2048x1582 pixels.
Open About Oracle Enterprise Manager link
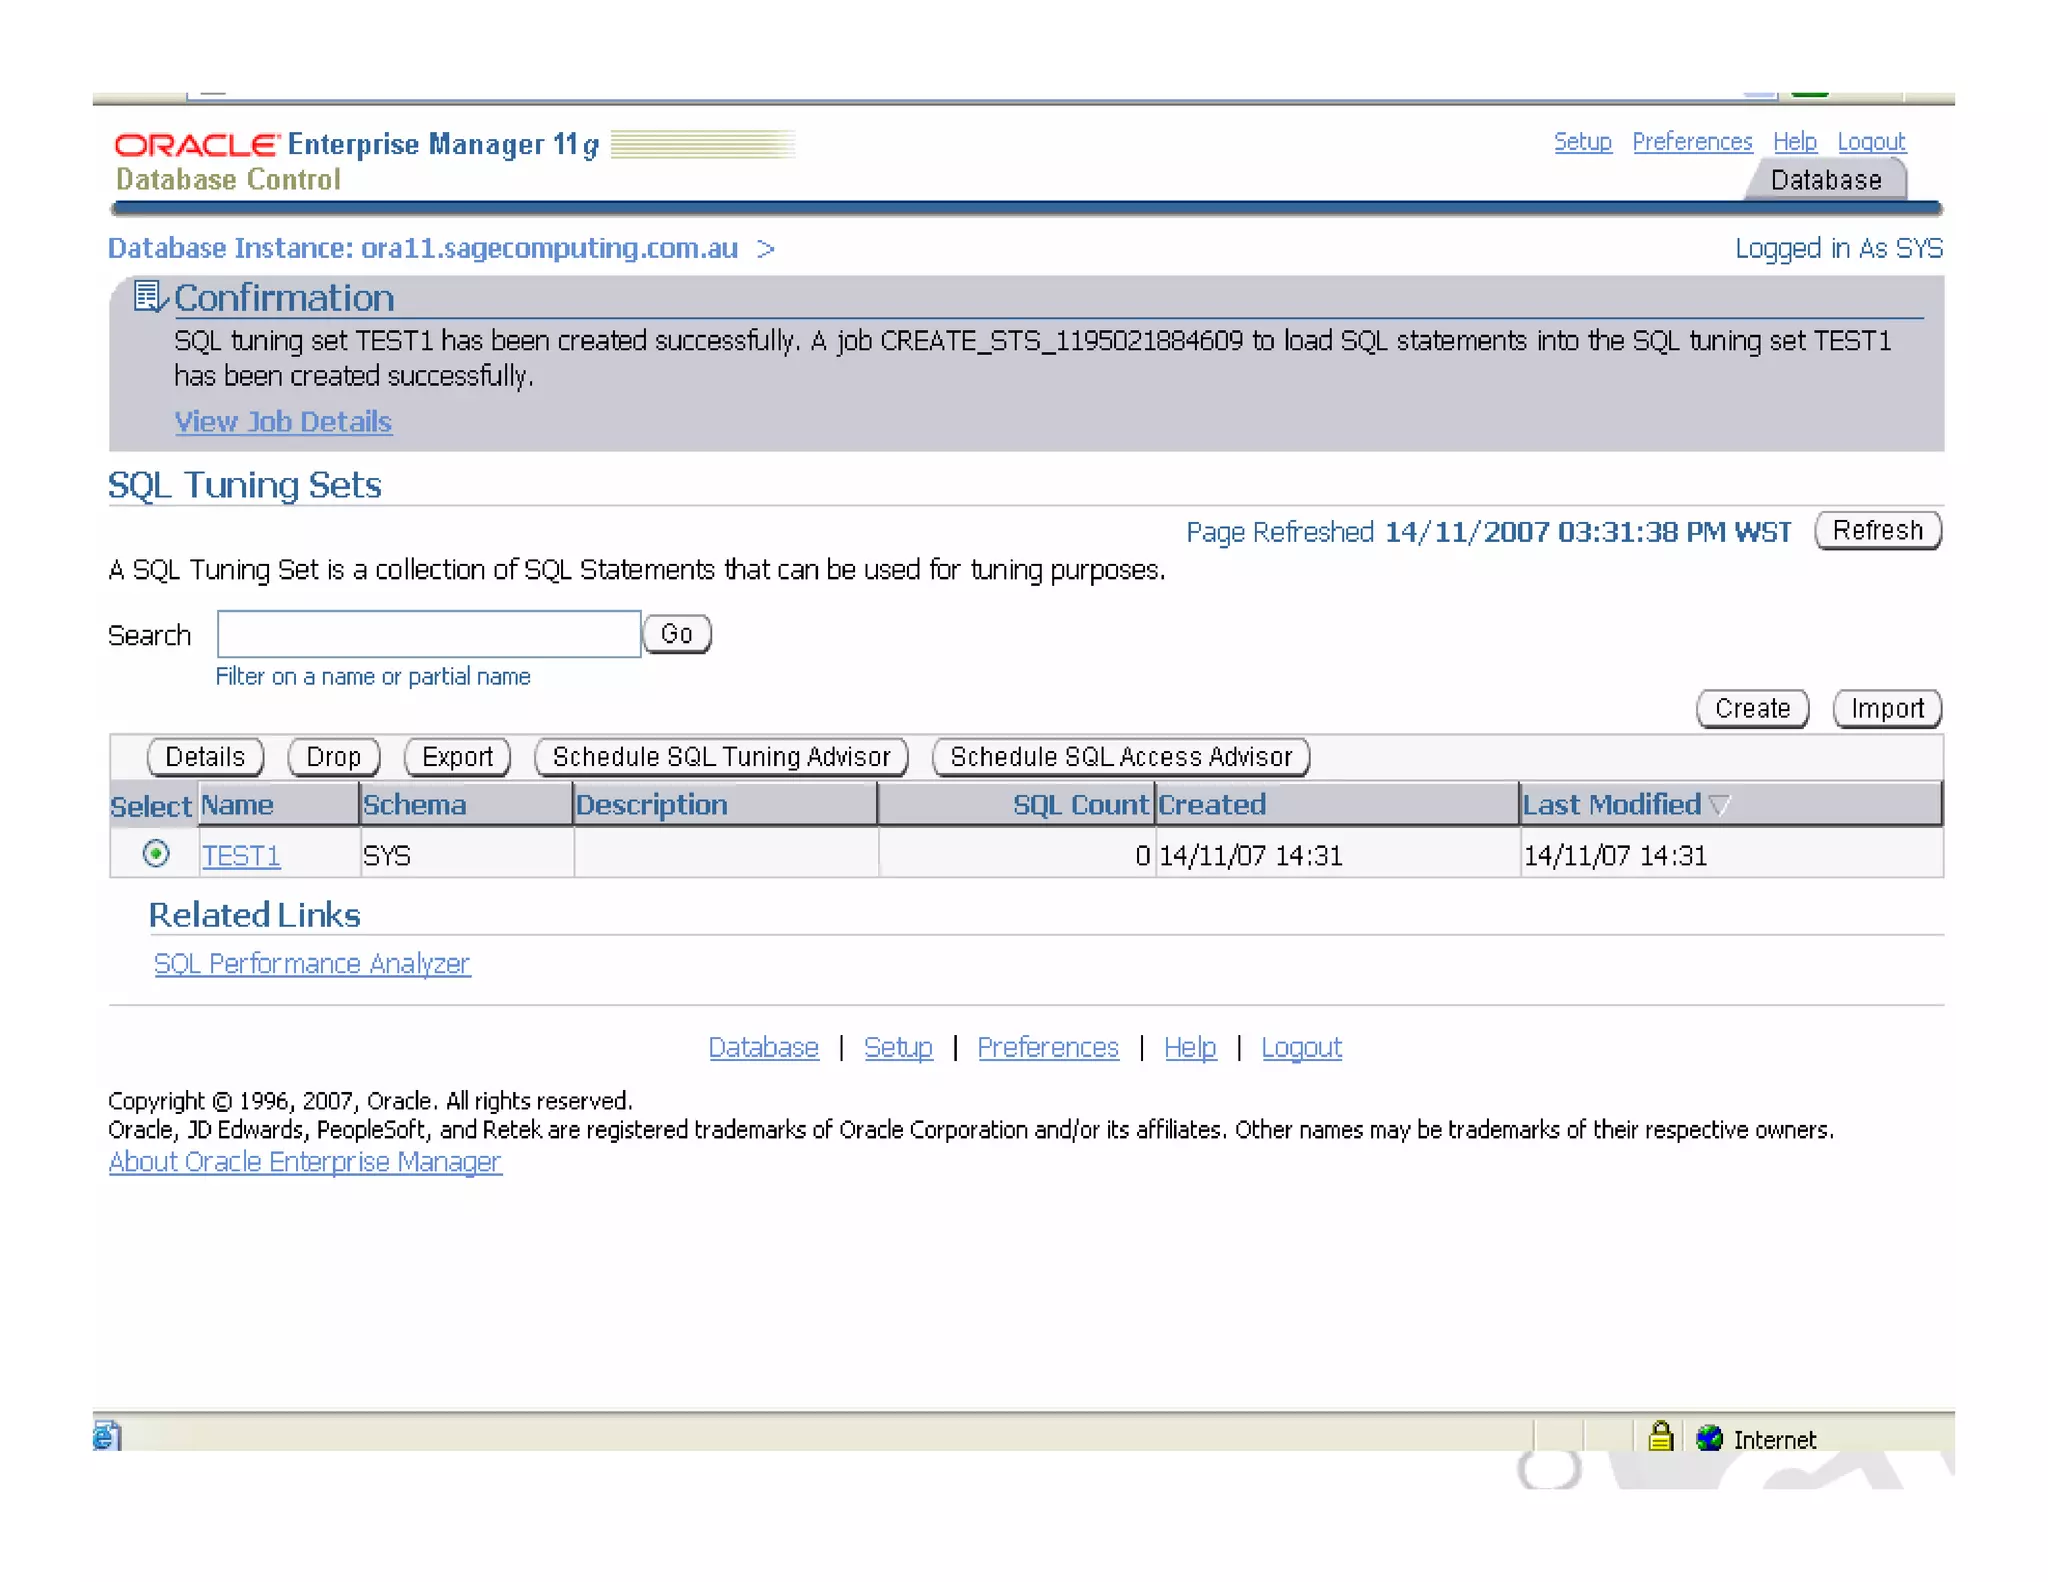pyautogui.click(x=305, y=1162)
